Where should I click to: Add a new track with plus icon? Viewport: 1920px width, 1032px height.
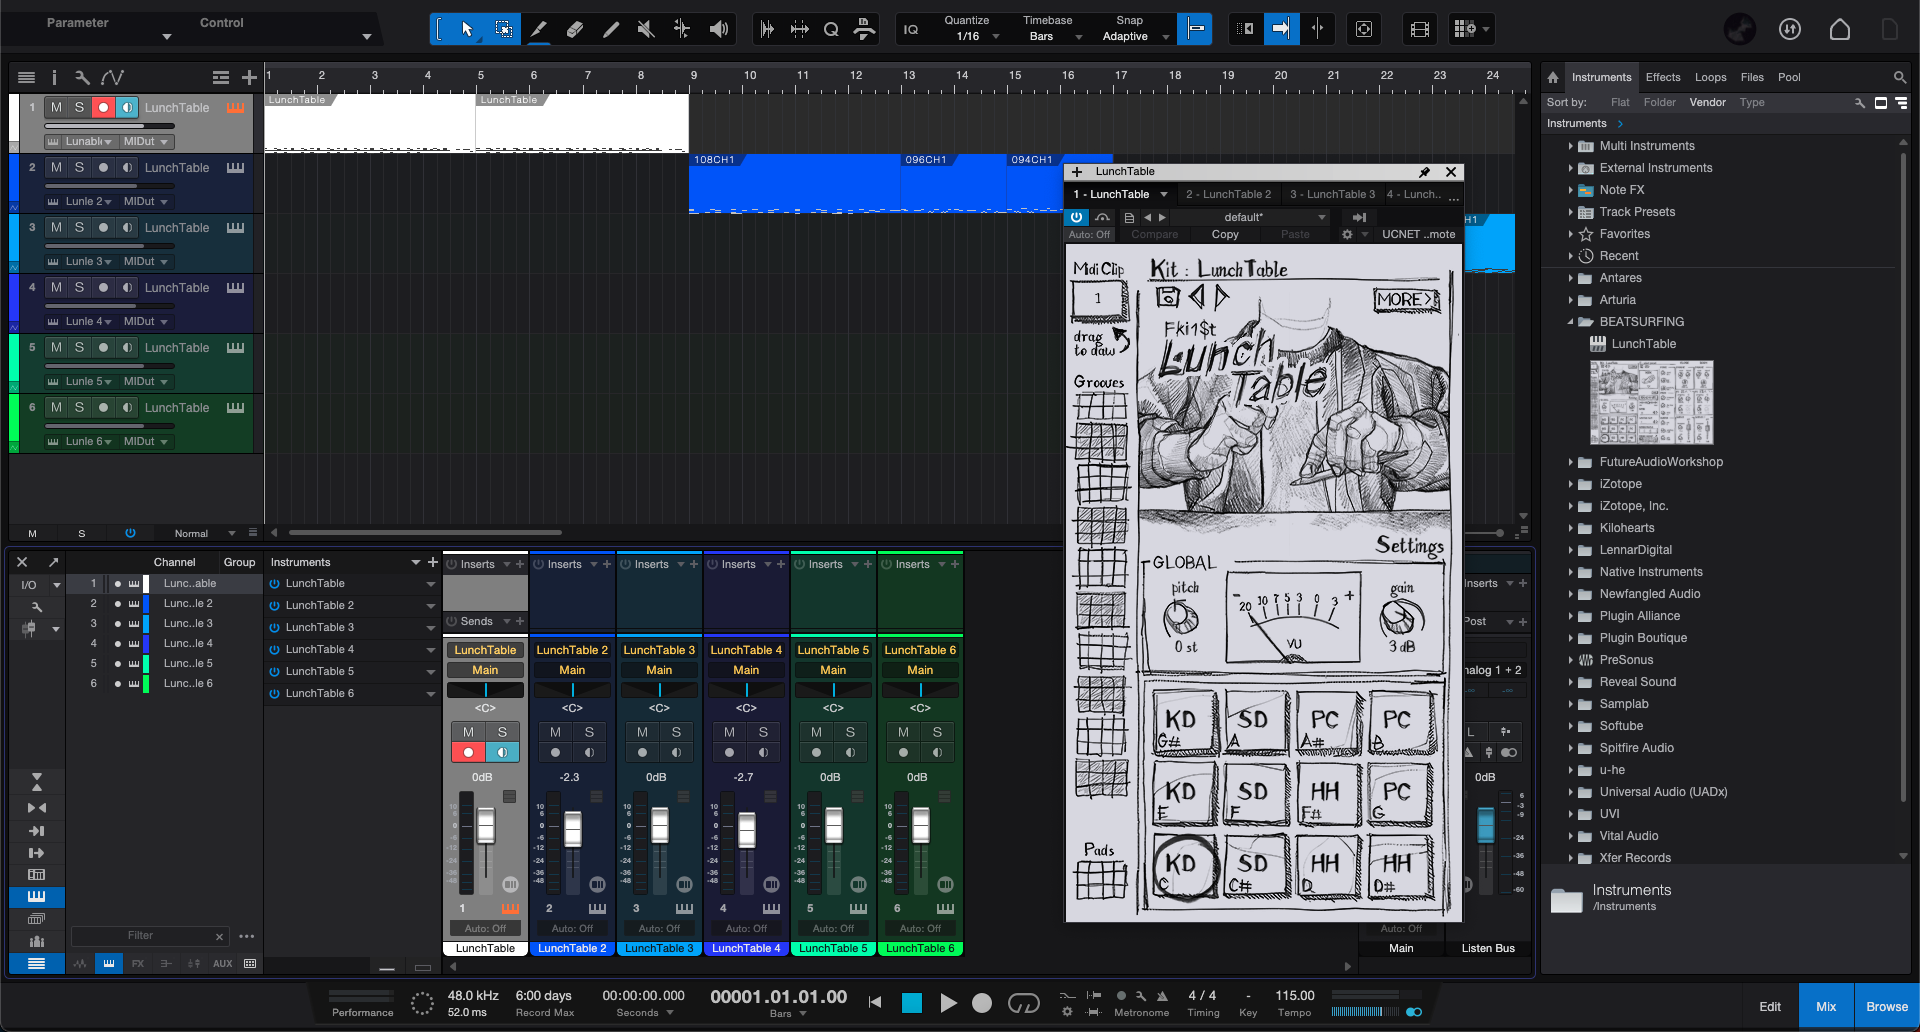pos(249,77)
